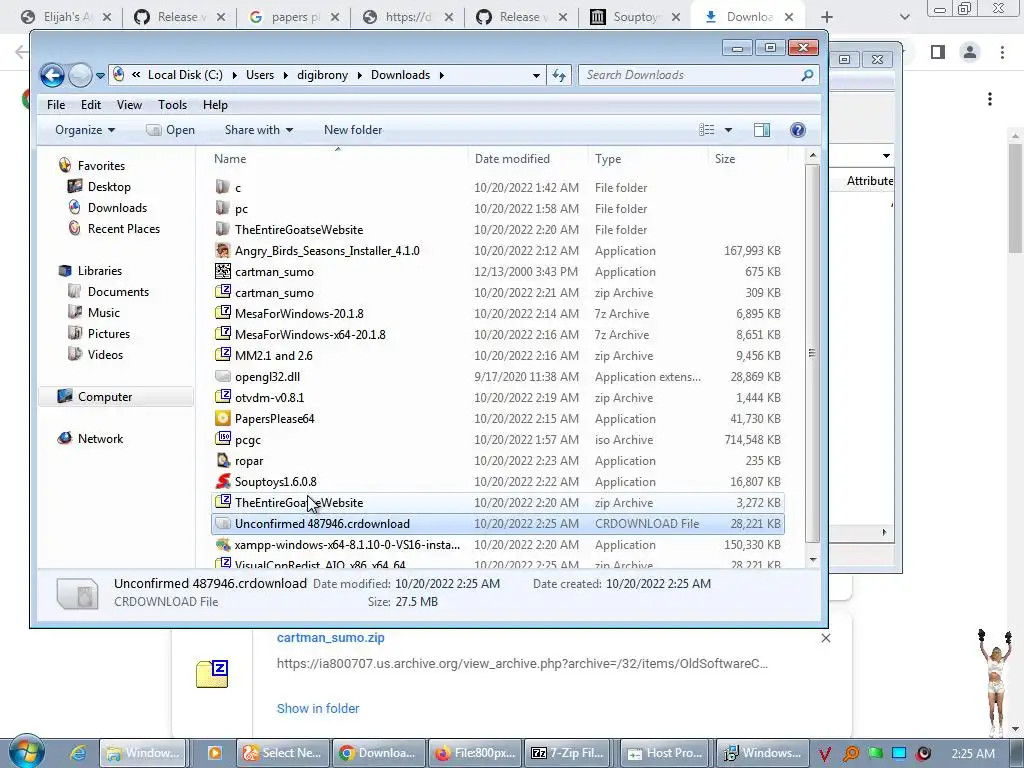The image size is (1024, 768).
Task: Select the pcgc iso Archive icon
Action: pos(223,440)
